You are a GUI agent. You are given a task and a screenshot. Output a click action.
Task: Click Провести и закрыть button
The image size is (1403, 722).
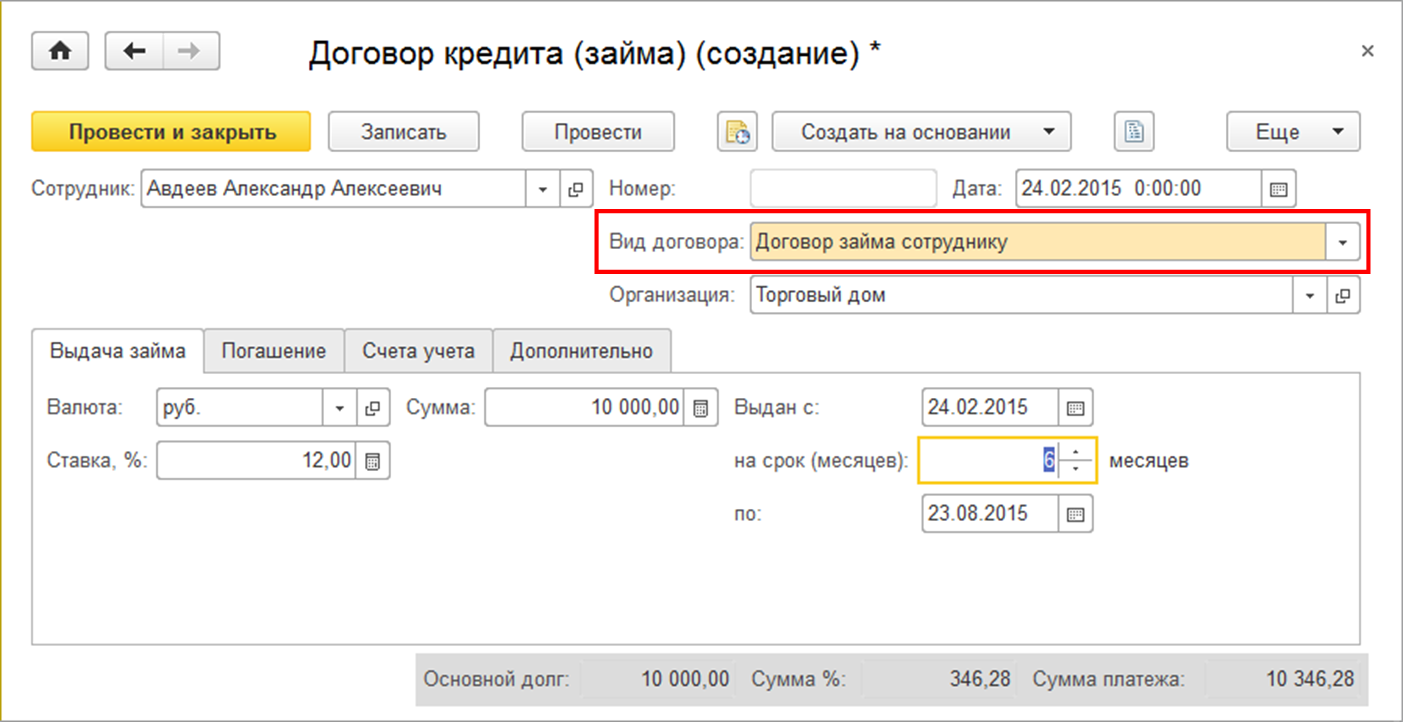[172, 132]
